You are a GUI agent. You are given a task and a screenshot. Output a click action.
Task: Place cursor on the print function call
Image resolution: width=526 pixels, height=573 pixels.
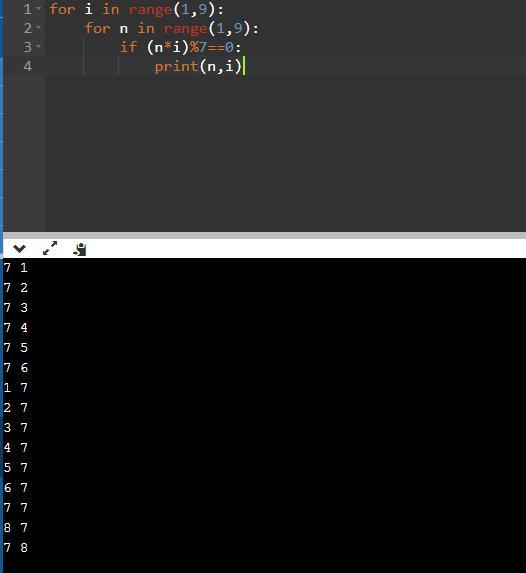(176, 66)
